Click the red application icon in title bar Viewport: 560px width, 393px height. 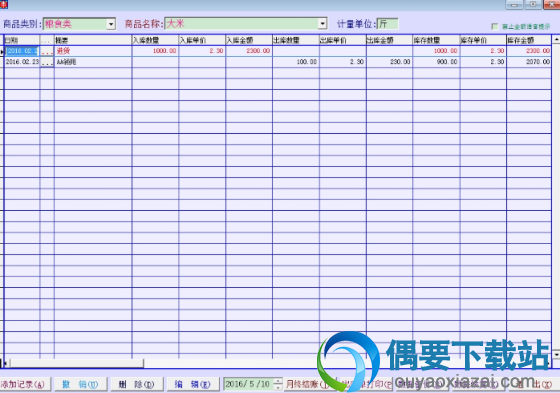(x=4, y=4)
